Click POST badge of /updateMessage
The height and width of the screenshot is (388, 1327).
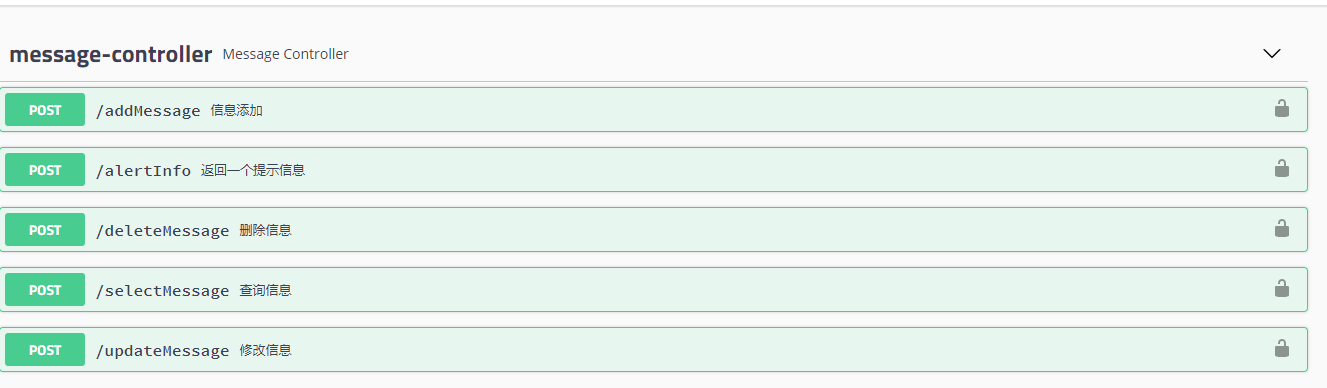(x=45, y=350)
